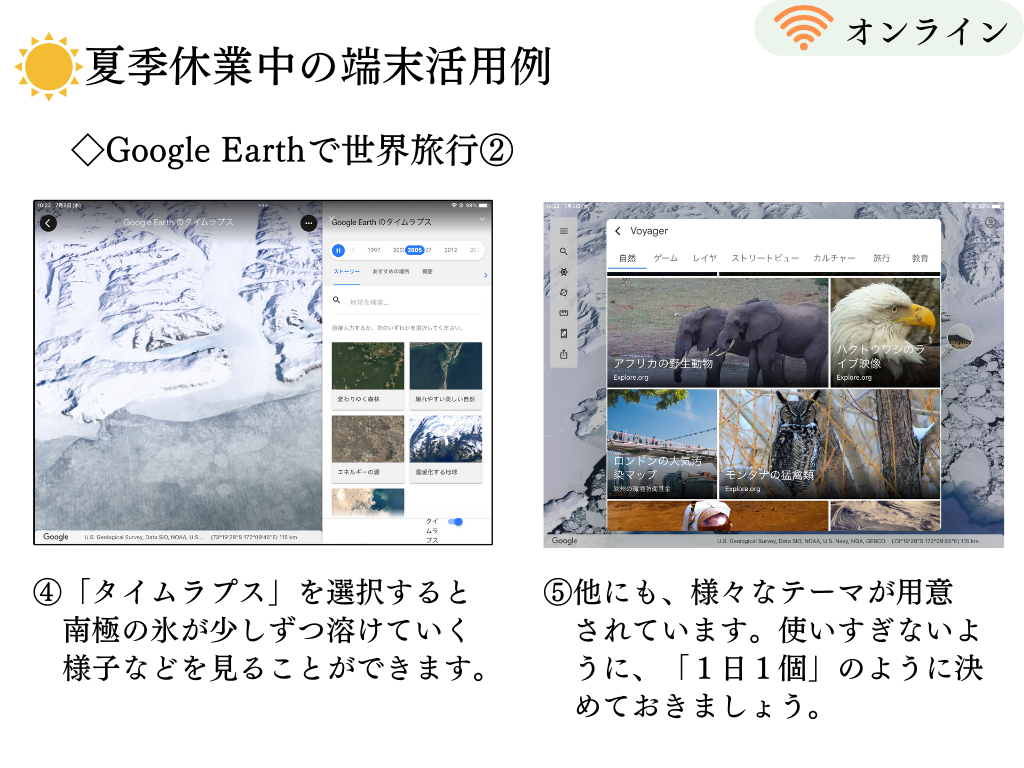Jump to year 2012 on the timeline
The height and width of the screenshot is (768, 1024).
(x=451, y=250)
